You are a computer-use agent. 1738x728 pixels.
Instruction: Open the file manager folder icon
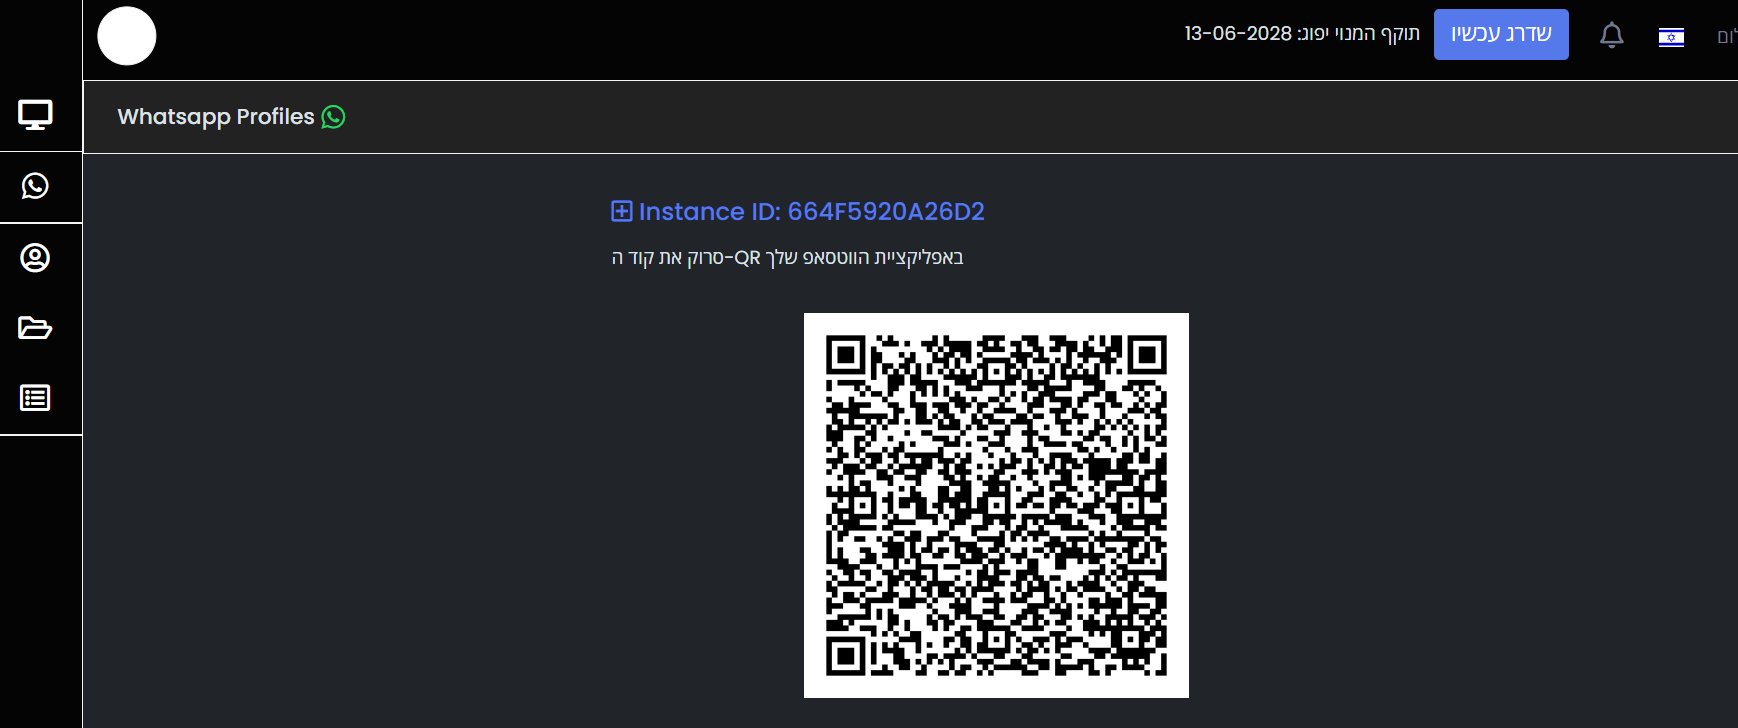pos(35,328)
